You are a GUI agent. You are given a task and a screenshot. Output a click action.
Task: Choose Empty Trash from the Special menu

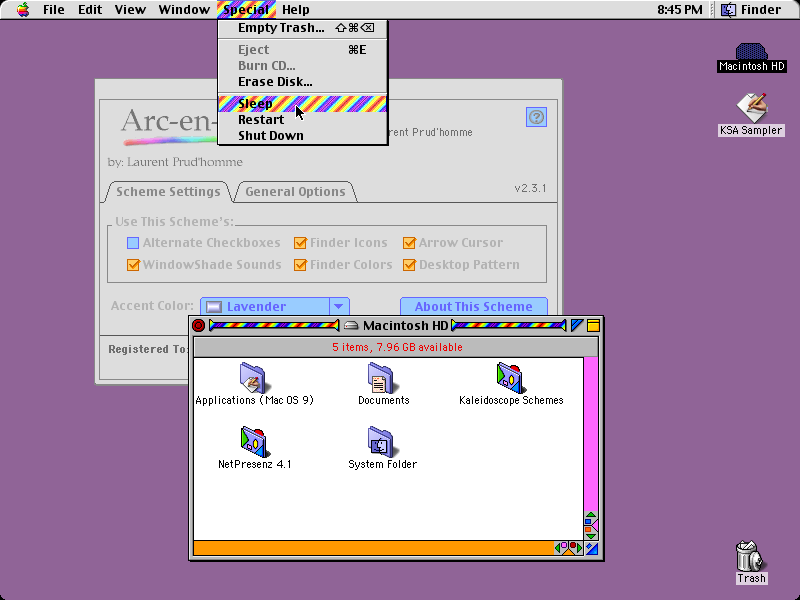[302, 28]
